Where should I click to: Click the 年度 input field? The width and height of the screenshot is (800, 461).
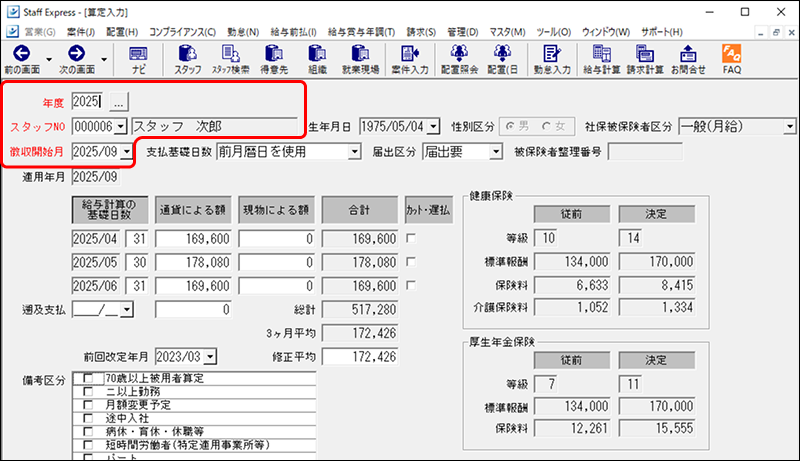coord(87,101)
